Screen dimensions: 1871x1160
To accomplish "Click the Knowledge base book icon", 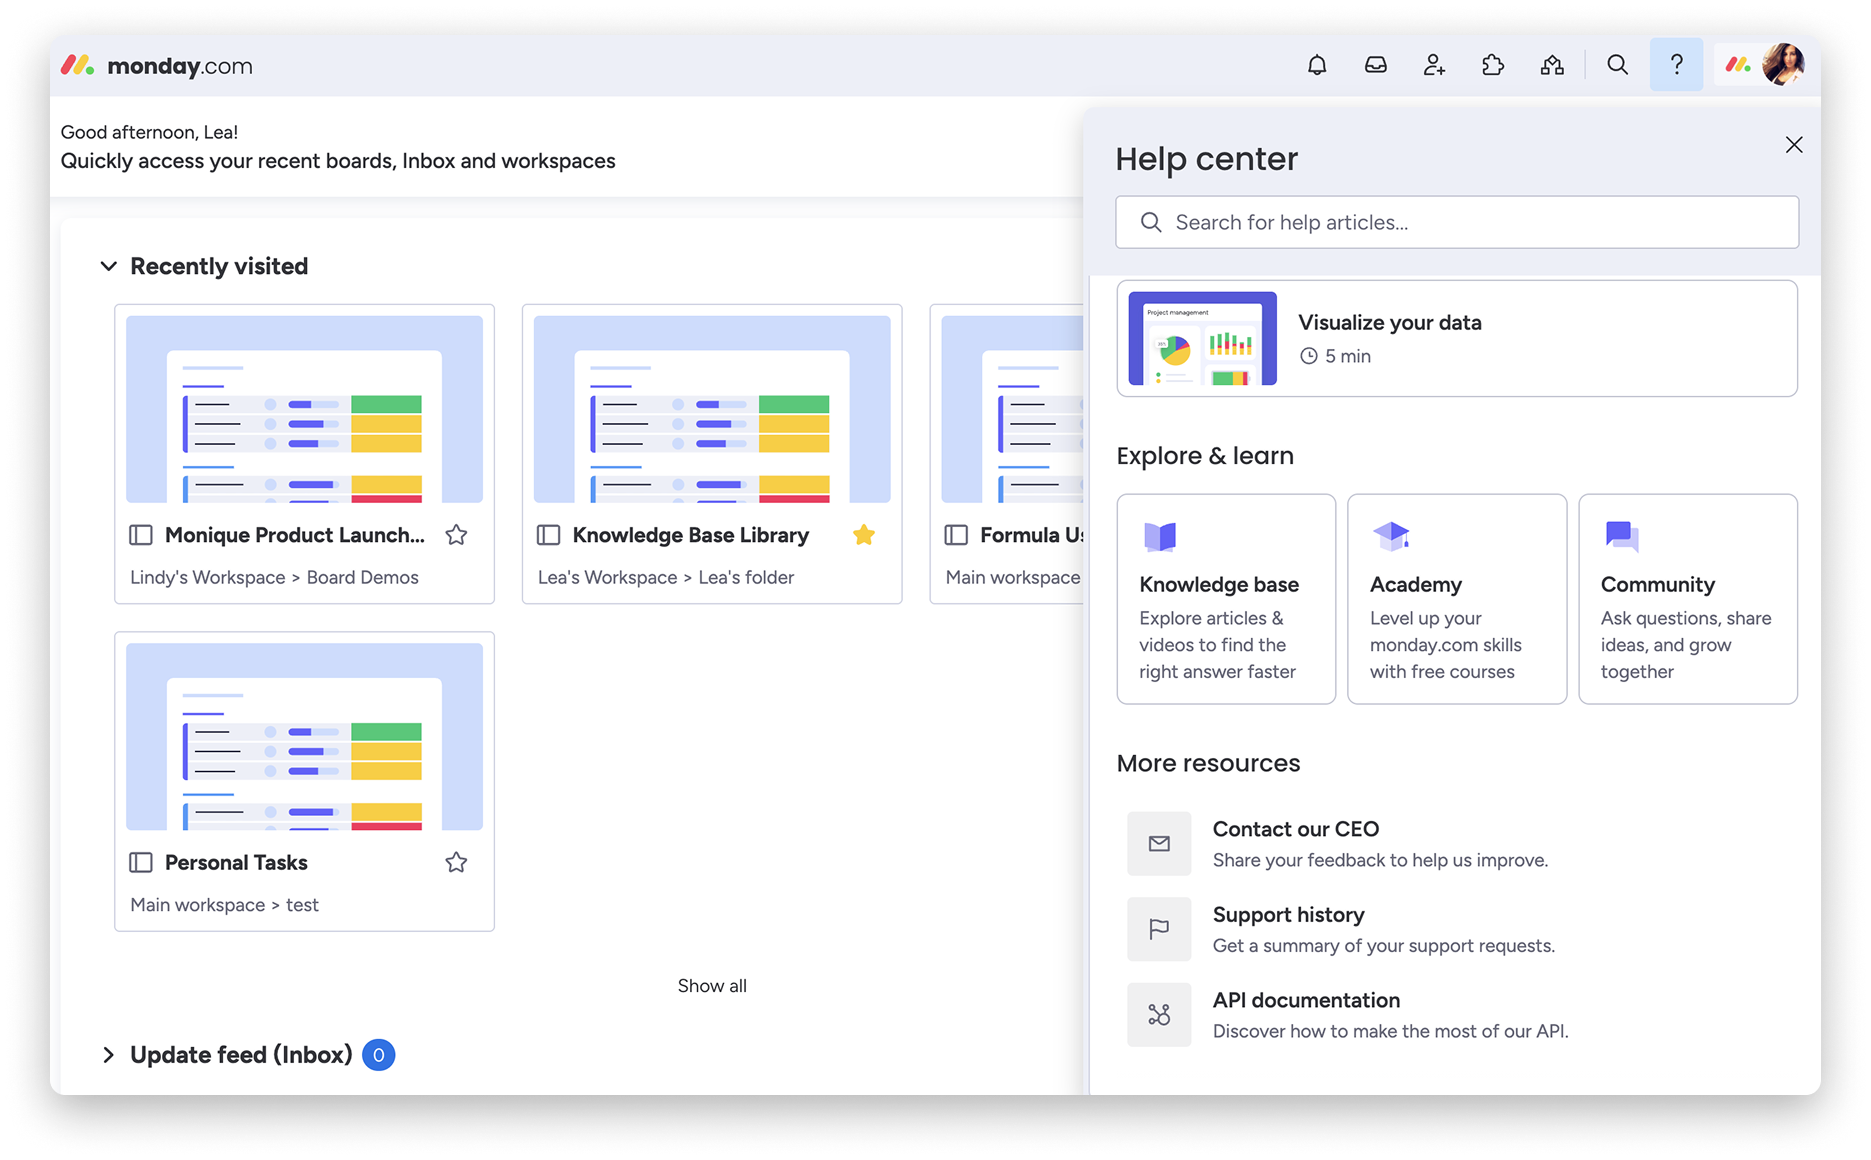I will coord(1160,537).
